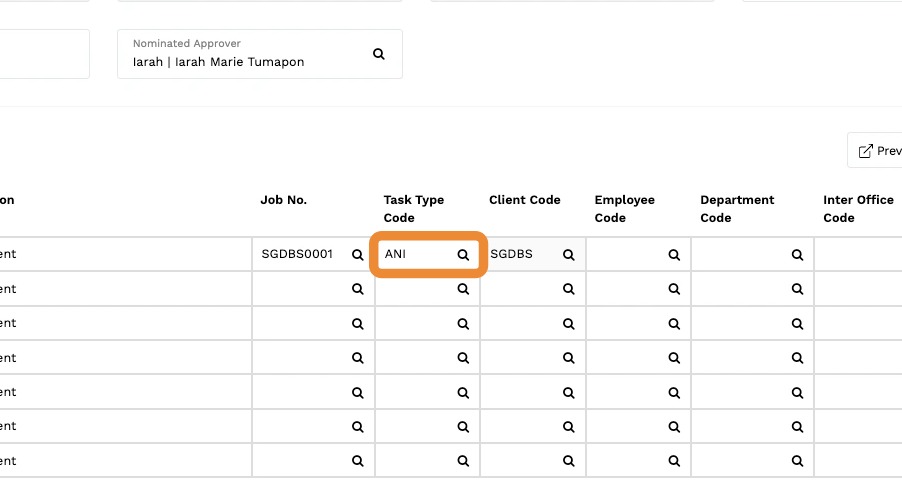Open Department Code lookup in first row
The image size is (902, 504).
797,254
